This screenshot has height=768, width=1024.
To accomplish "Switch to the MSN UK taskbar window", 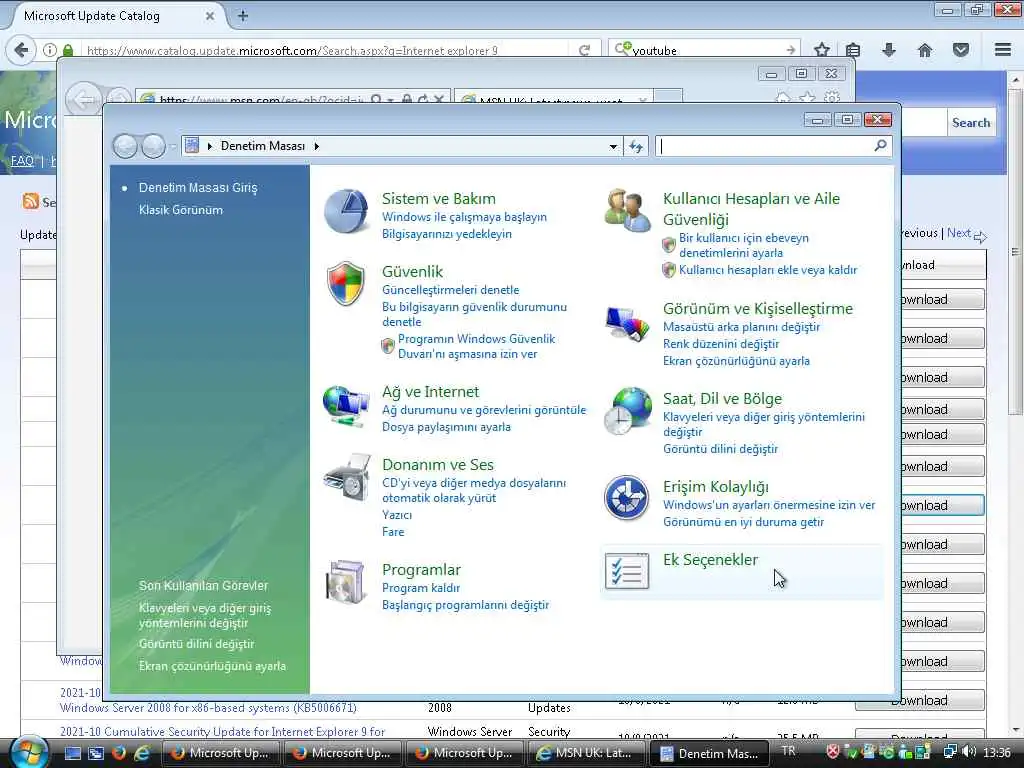I will click(586, 753).
